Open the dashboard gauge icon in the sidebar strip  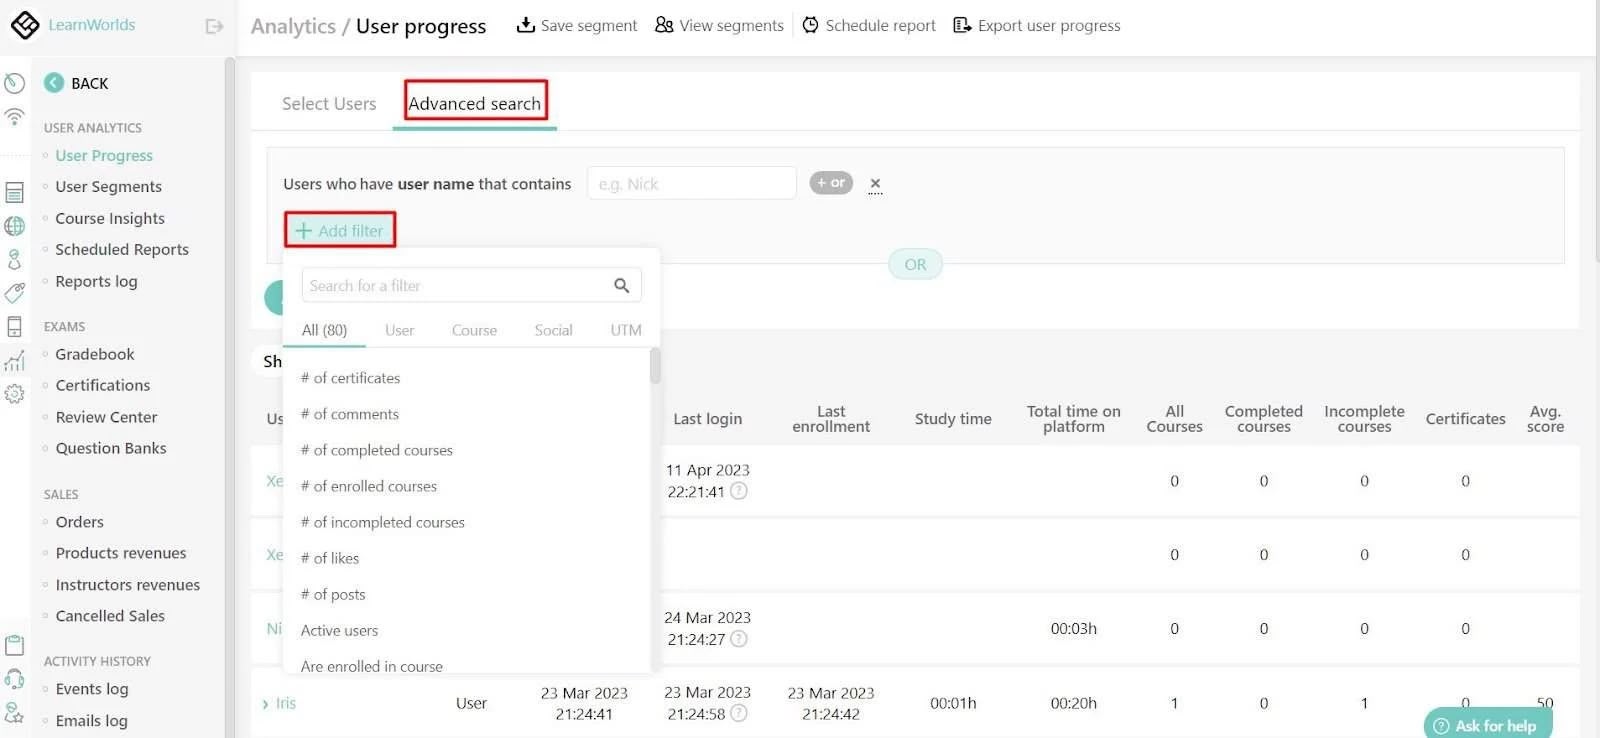tap(14, 83)
